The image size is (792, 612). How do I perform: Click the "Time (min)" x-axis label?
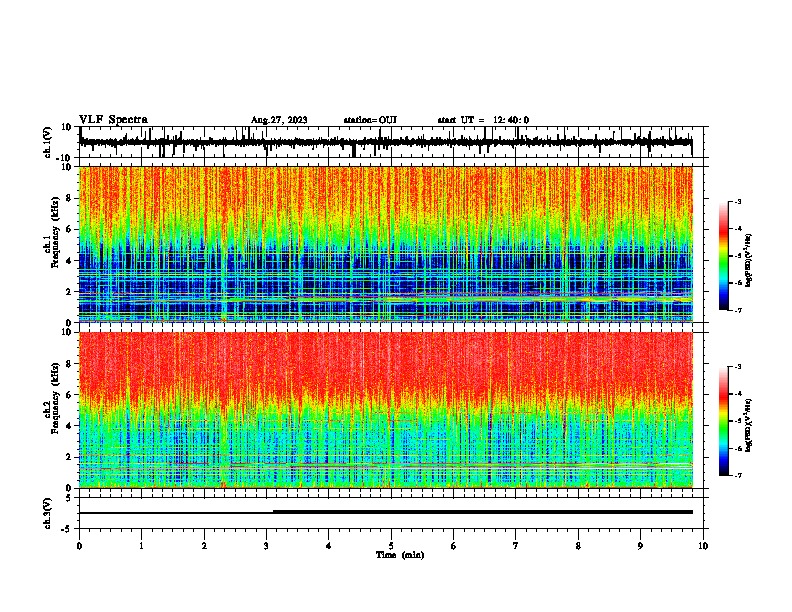[400, 555]
